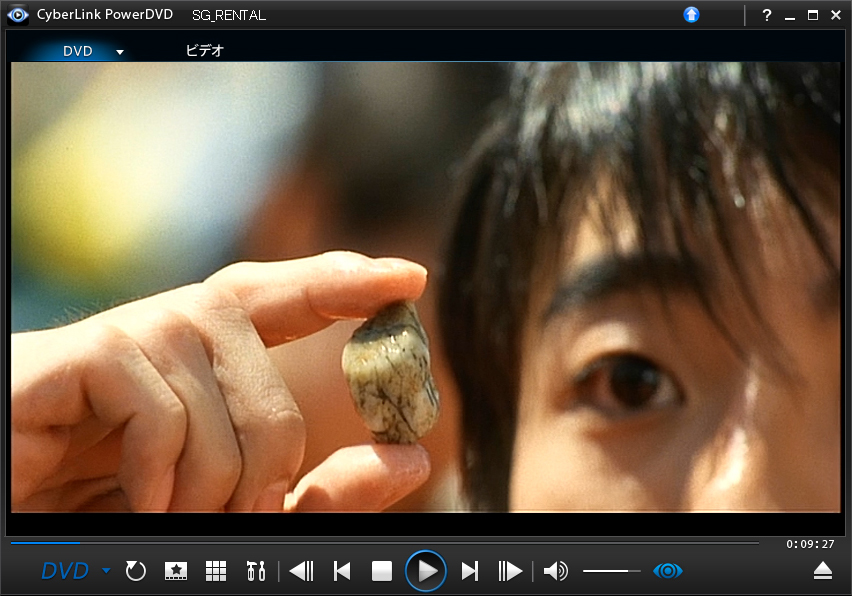Open the settings tools icon

(256, 571)
